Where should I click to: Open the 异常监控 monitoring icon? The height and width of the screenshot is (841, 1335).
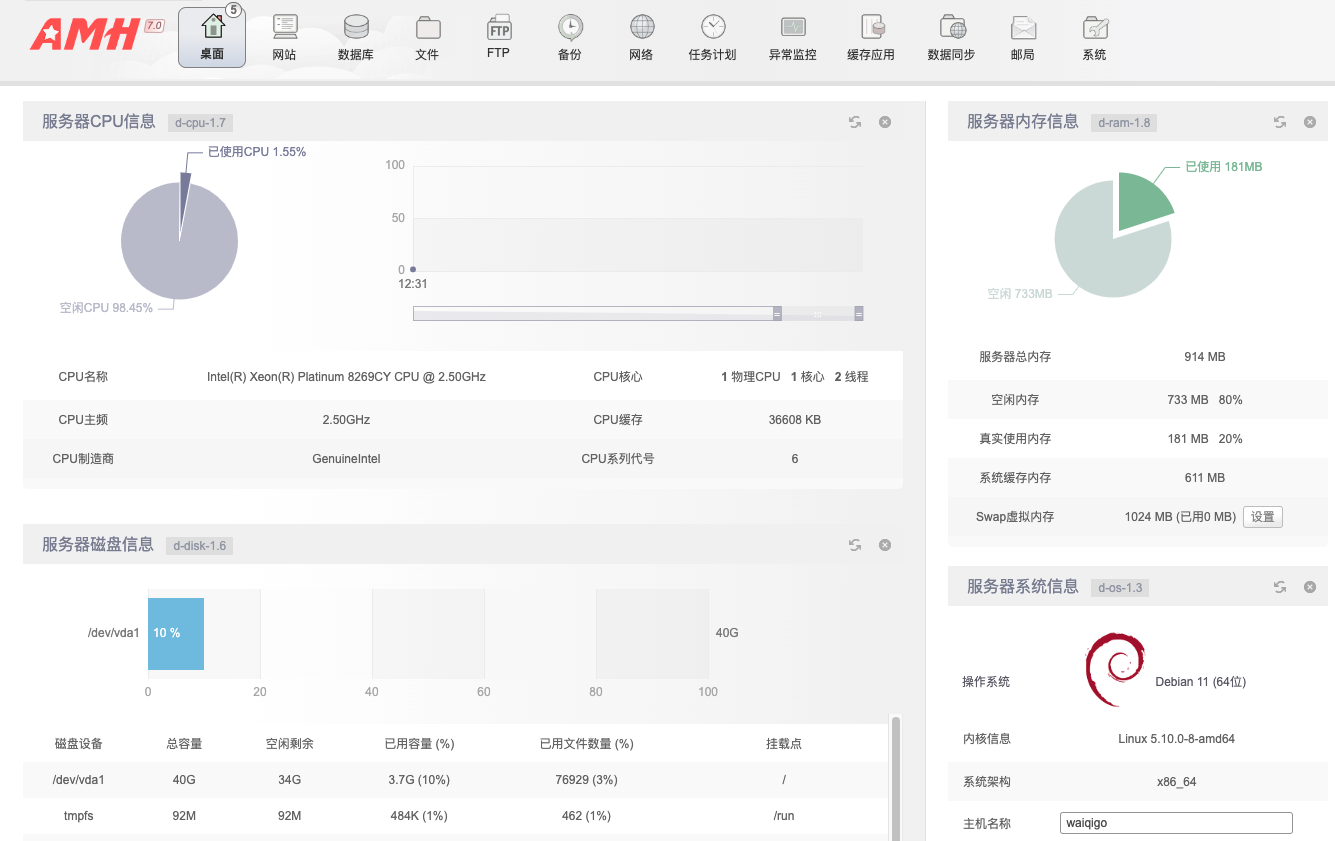792,37
